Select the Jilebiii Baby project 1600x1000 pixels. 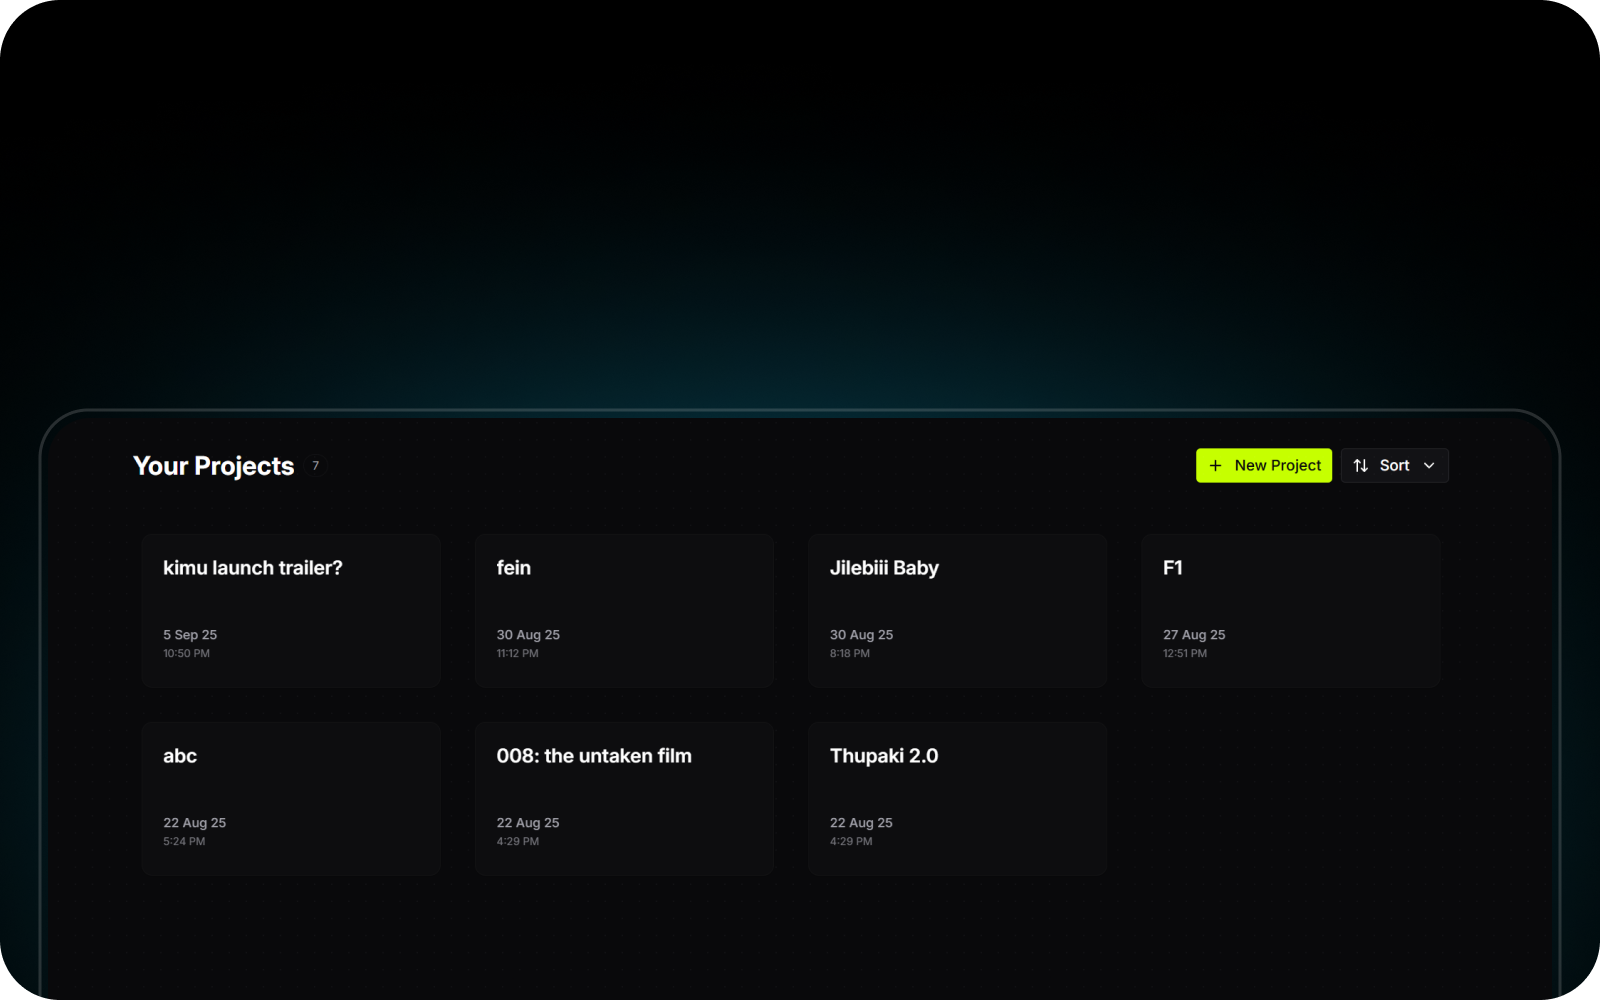(x=957, y=610)
